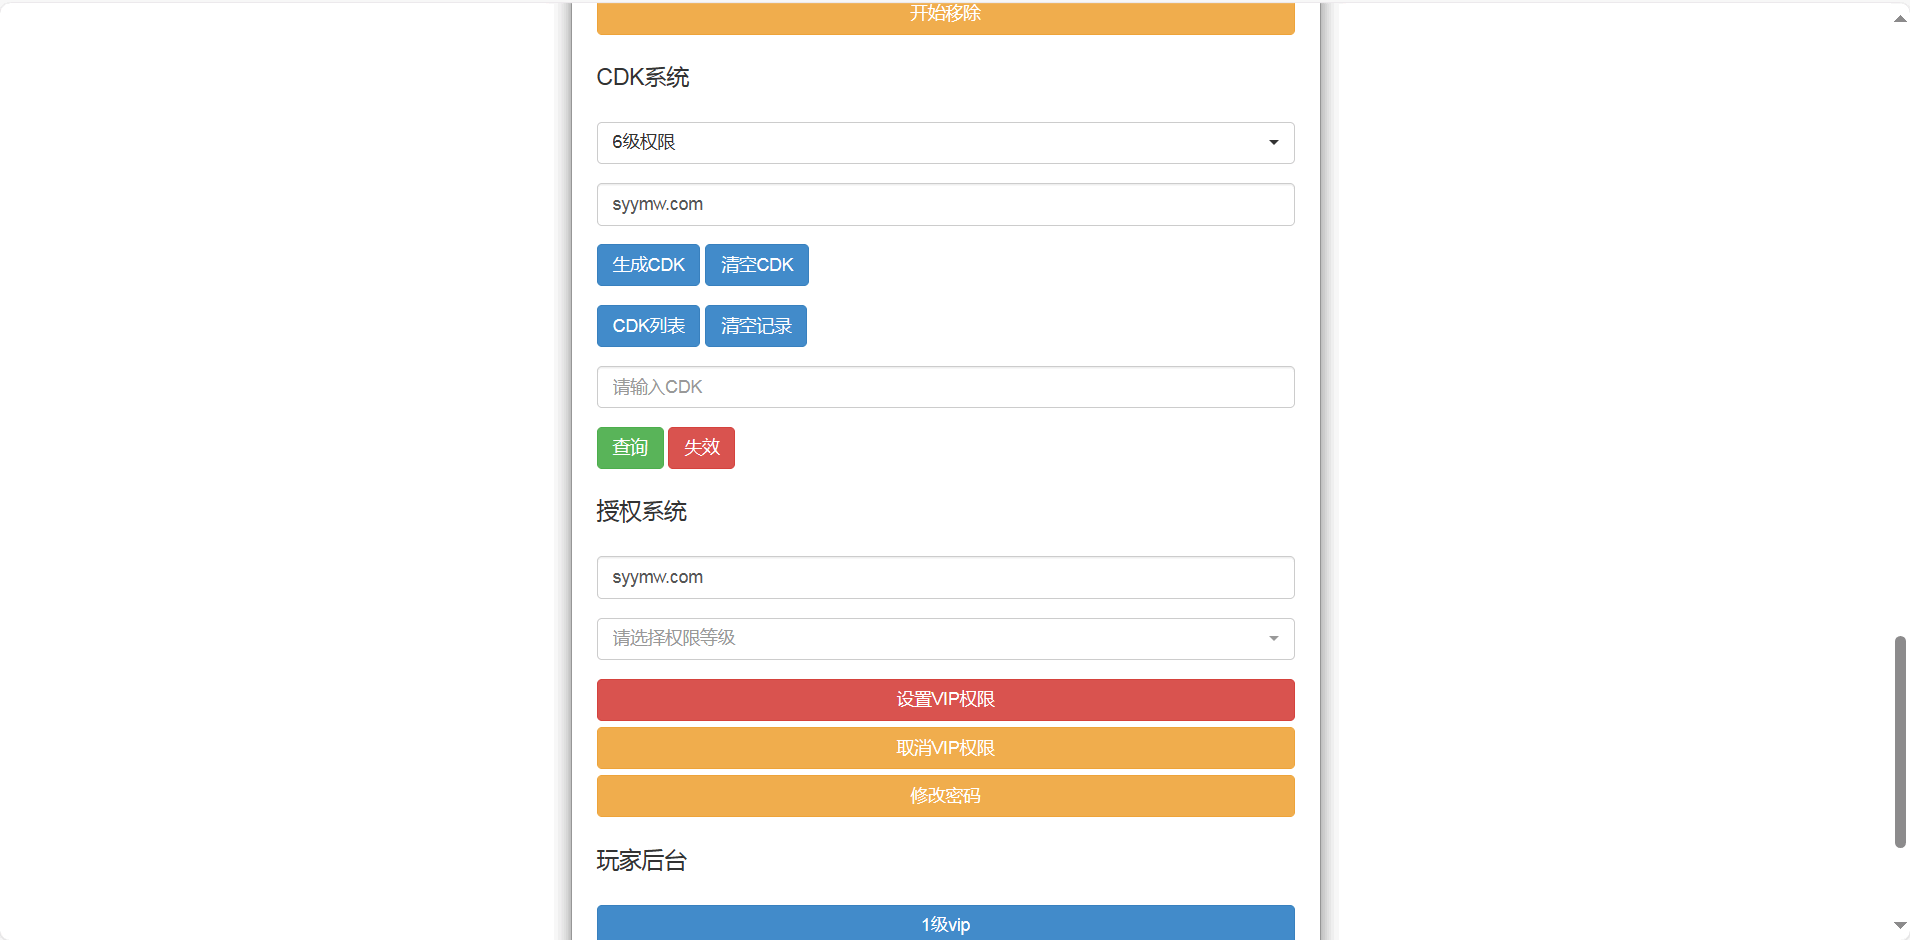Click the CDK system syymw.com input field
Screen dimensions: 1910x940
coord(945,205)
